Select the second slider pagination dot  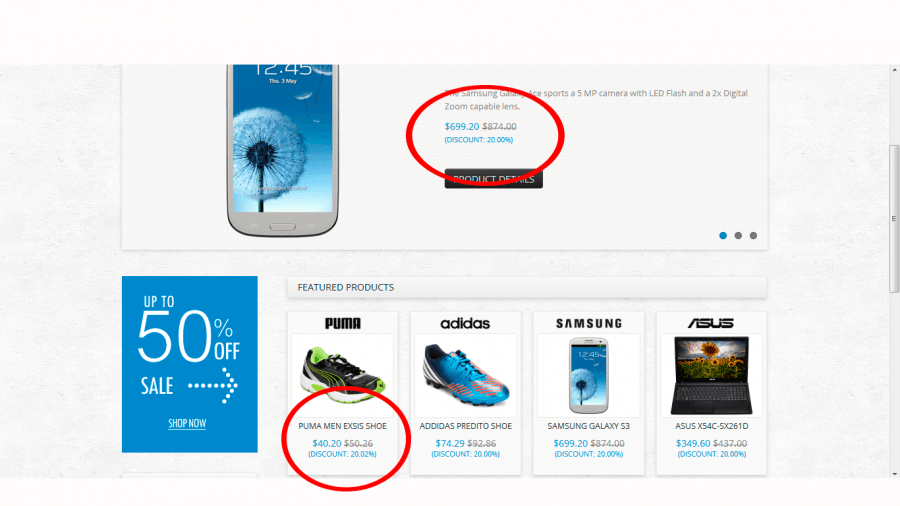point(738,235)
